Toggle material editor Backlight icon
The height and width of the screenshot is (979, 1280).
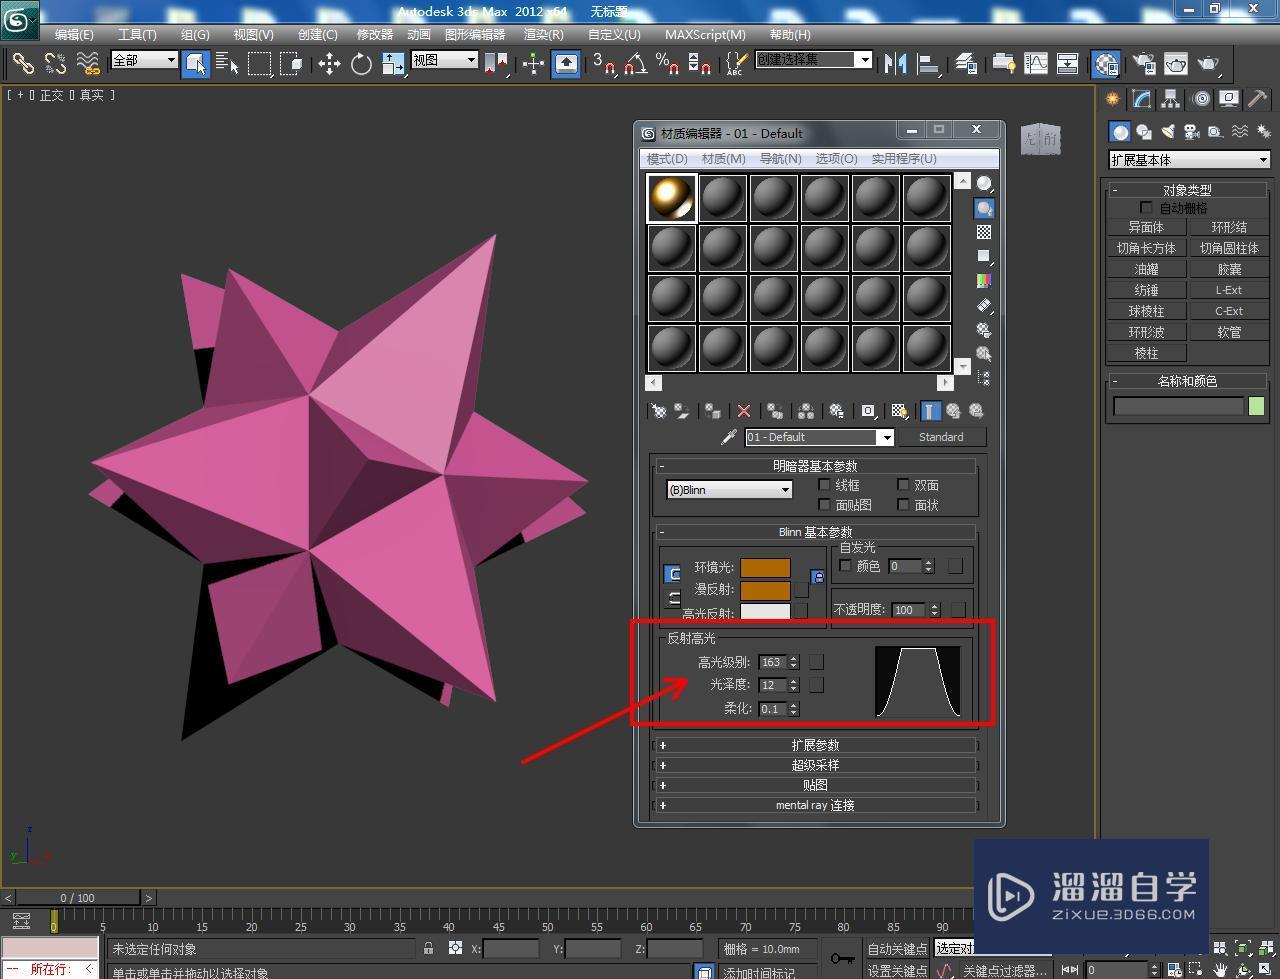[985, 208]
